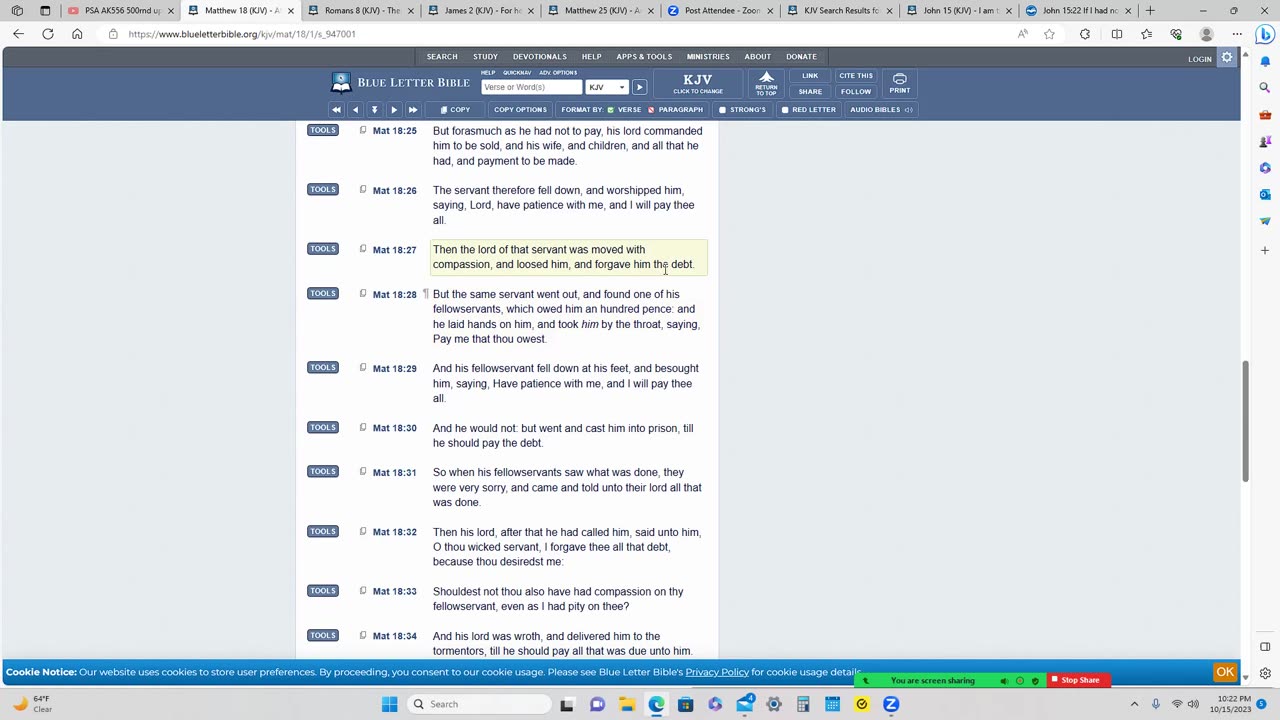The image size is (1280, 720).
Task: Click next verse arrow in navigation bar
Action: 393,110
